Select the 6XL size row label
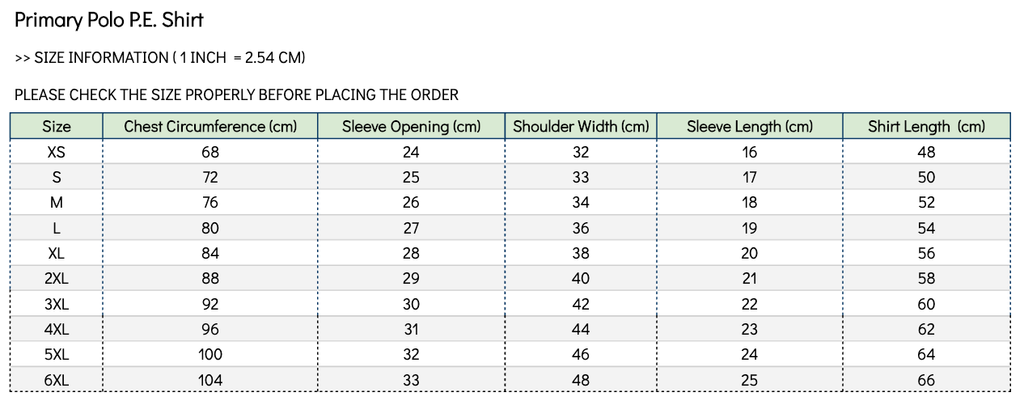The width and height of the screenshot is (1024, 404). coord(56,380)
